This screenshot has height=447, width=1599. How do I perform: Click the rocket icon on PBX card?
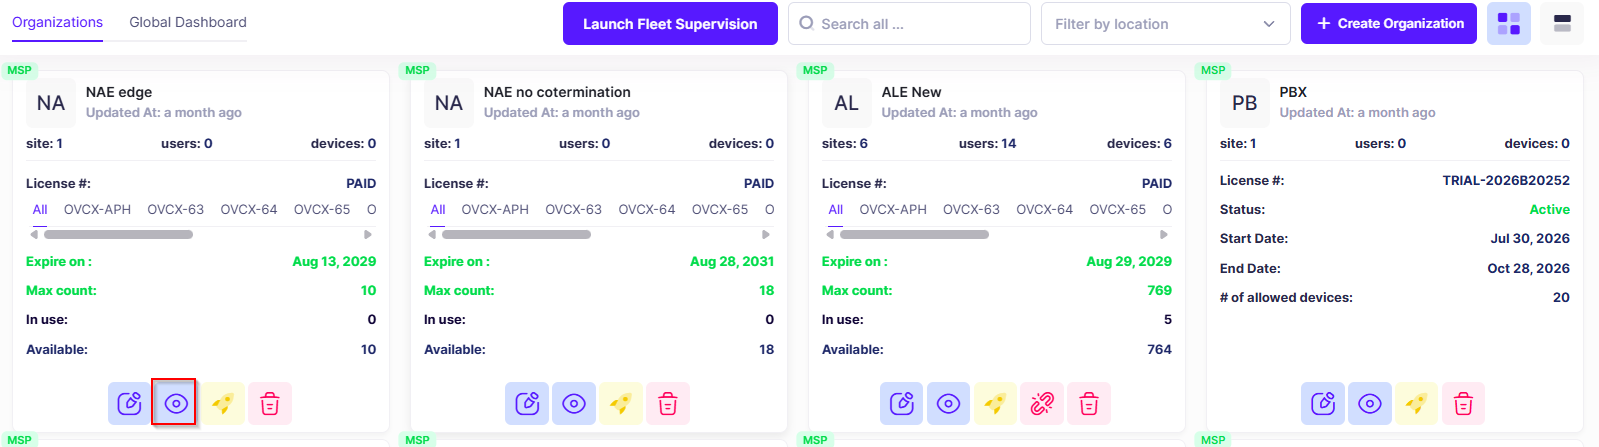click(1416, 404)
